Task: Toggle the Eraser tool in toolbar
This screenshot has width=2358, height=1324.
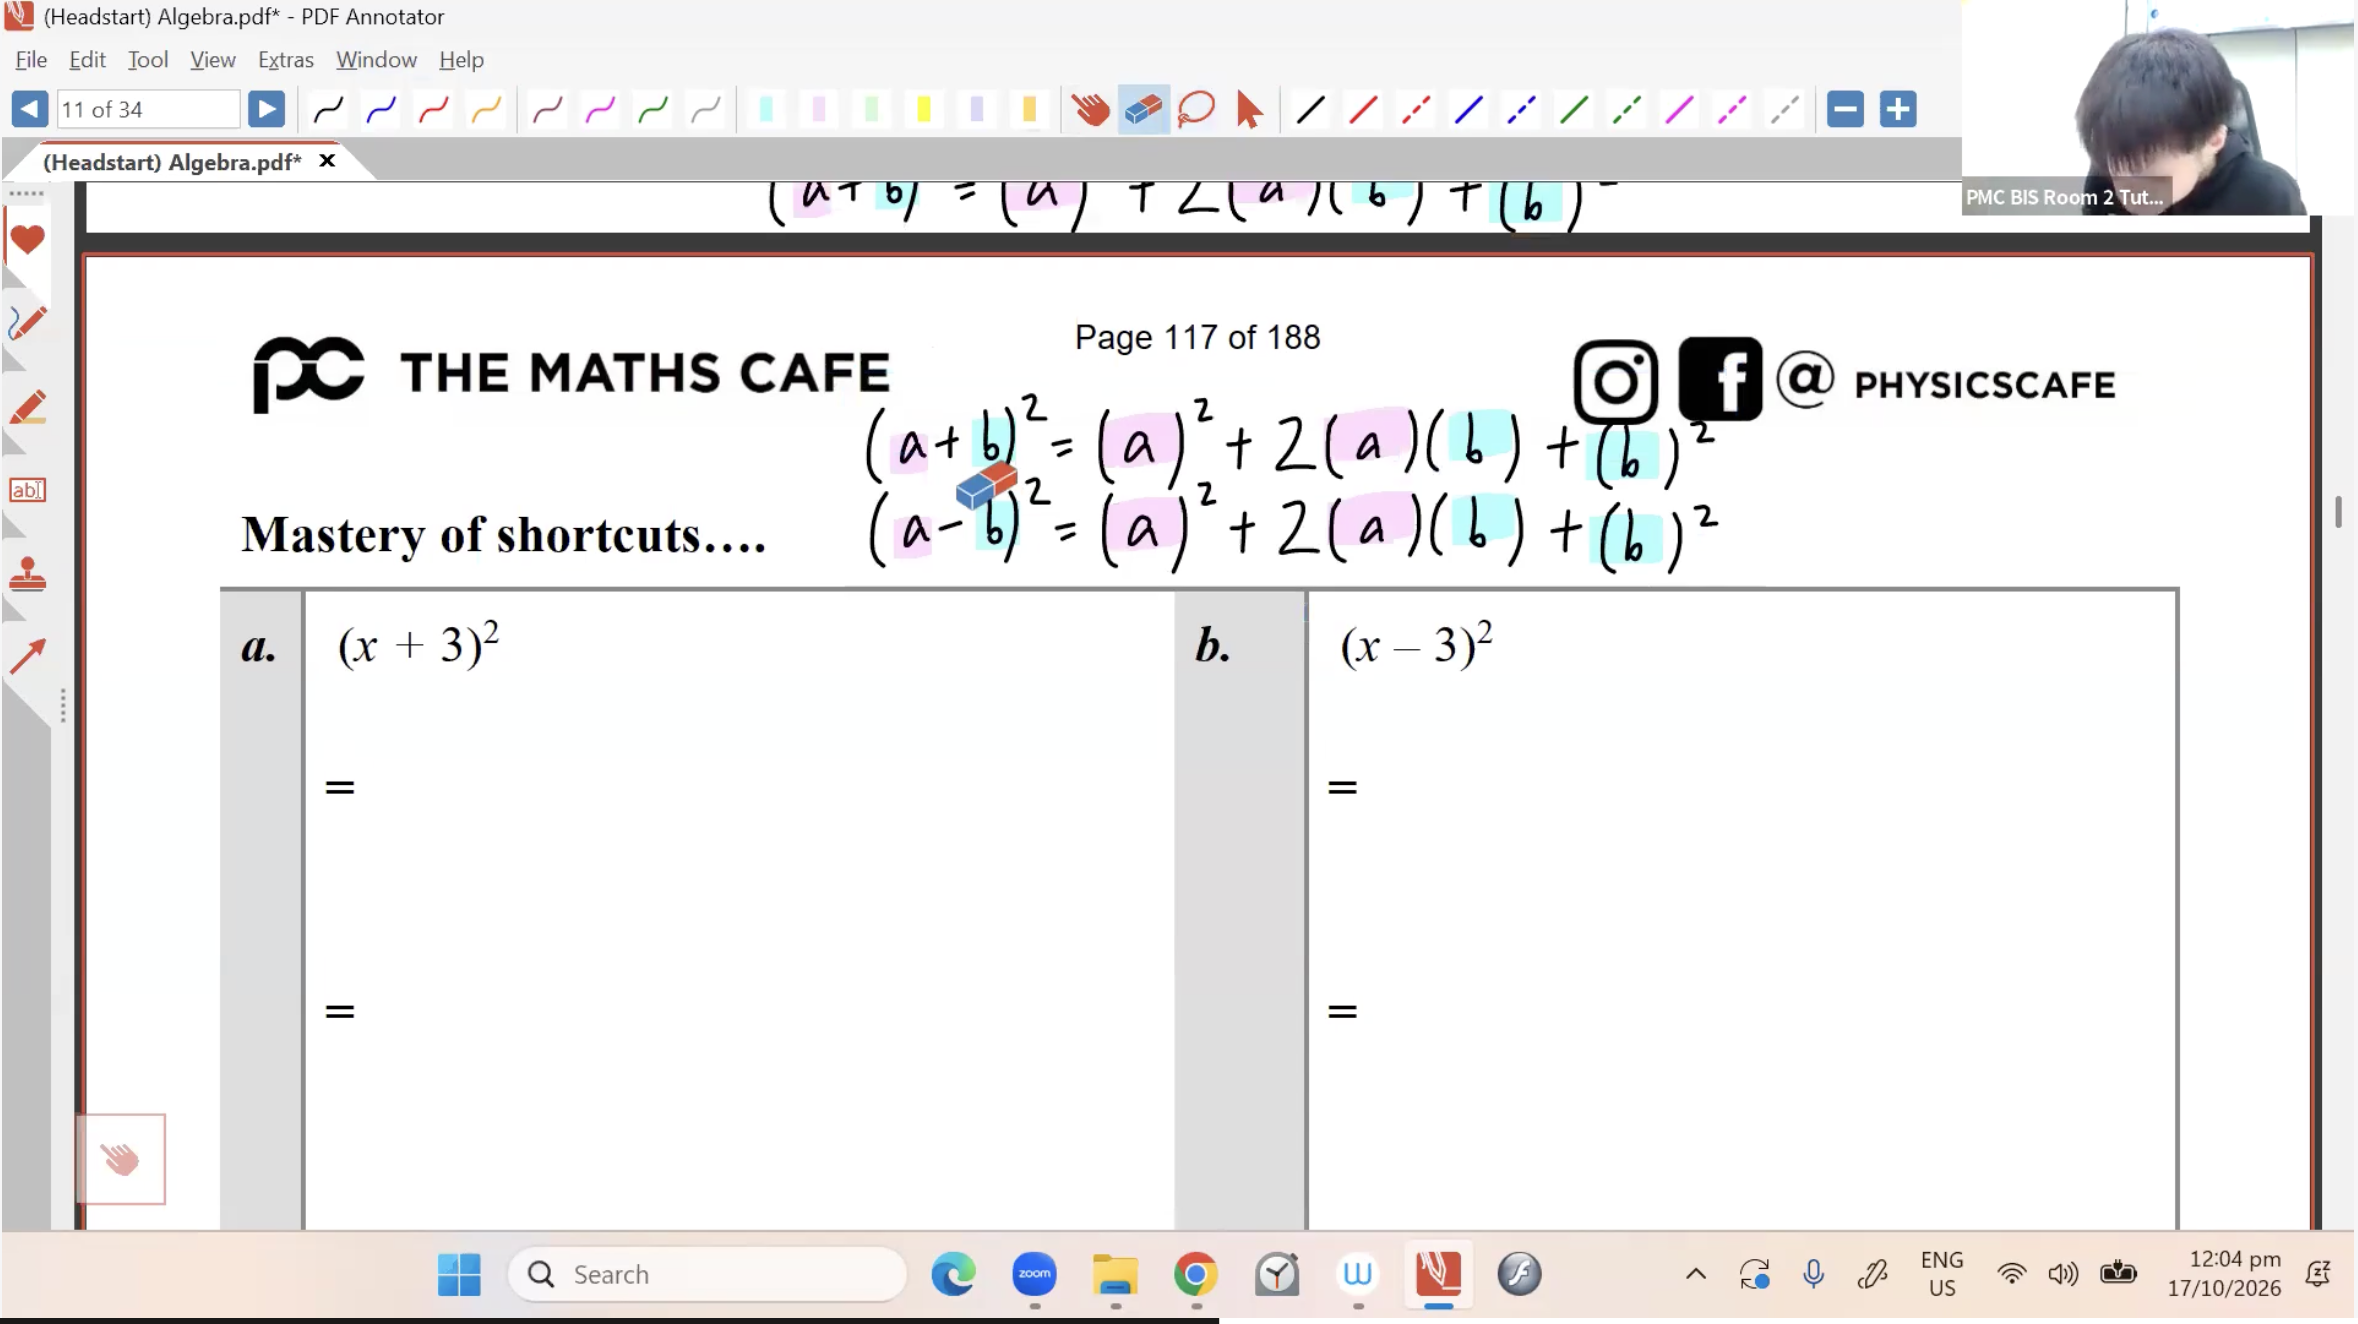Action: click(x=1143, y=109)
